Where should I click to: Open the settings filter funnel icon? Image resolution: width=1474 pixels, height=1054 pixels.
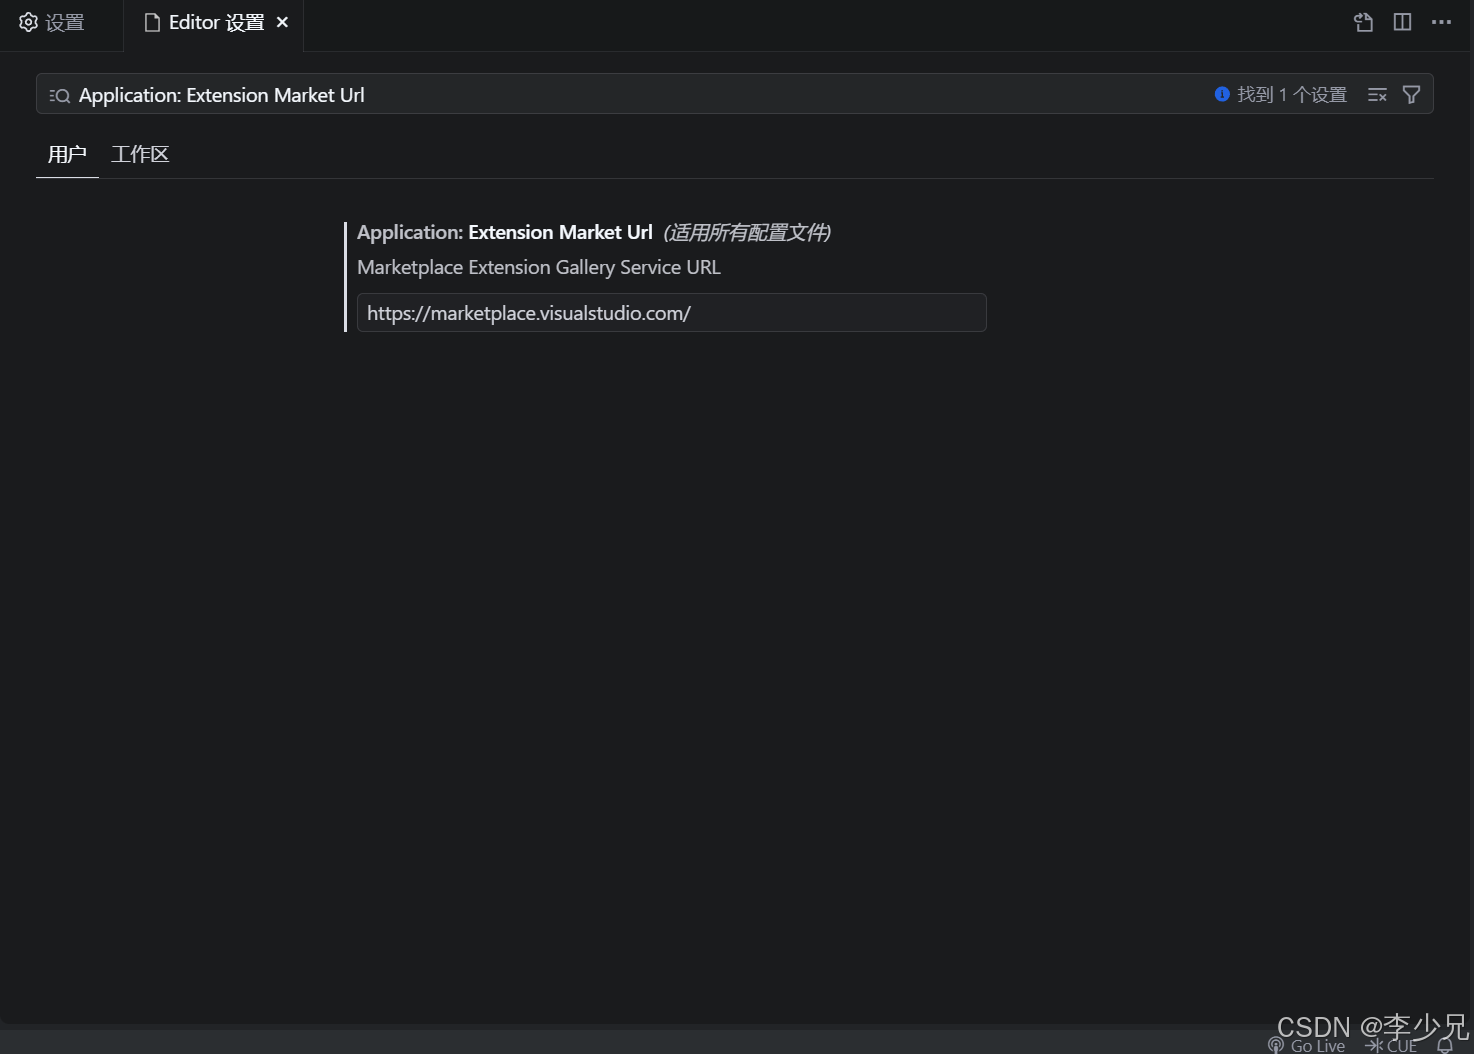coord(1411,95)
